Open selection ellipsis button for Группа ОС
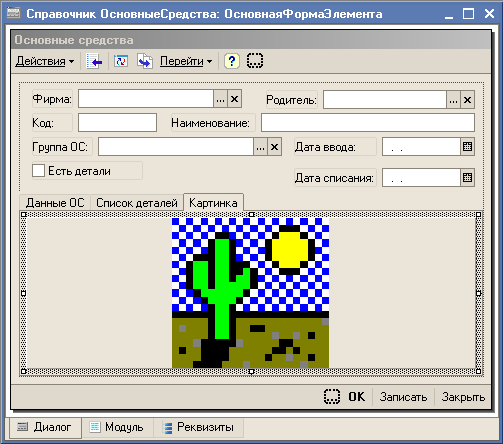503x444 pixels. point(260,147)
